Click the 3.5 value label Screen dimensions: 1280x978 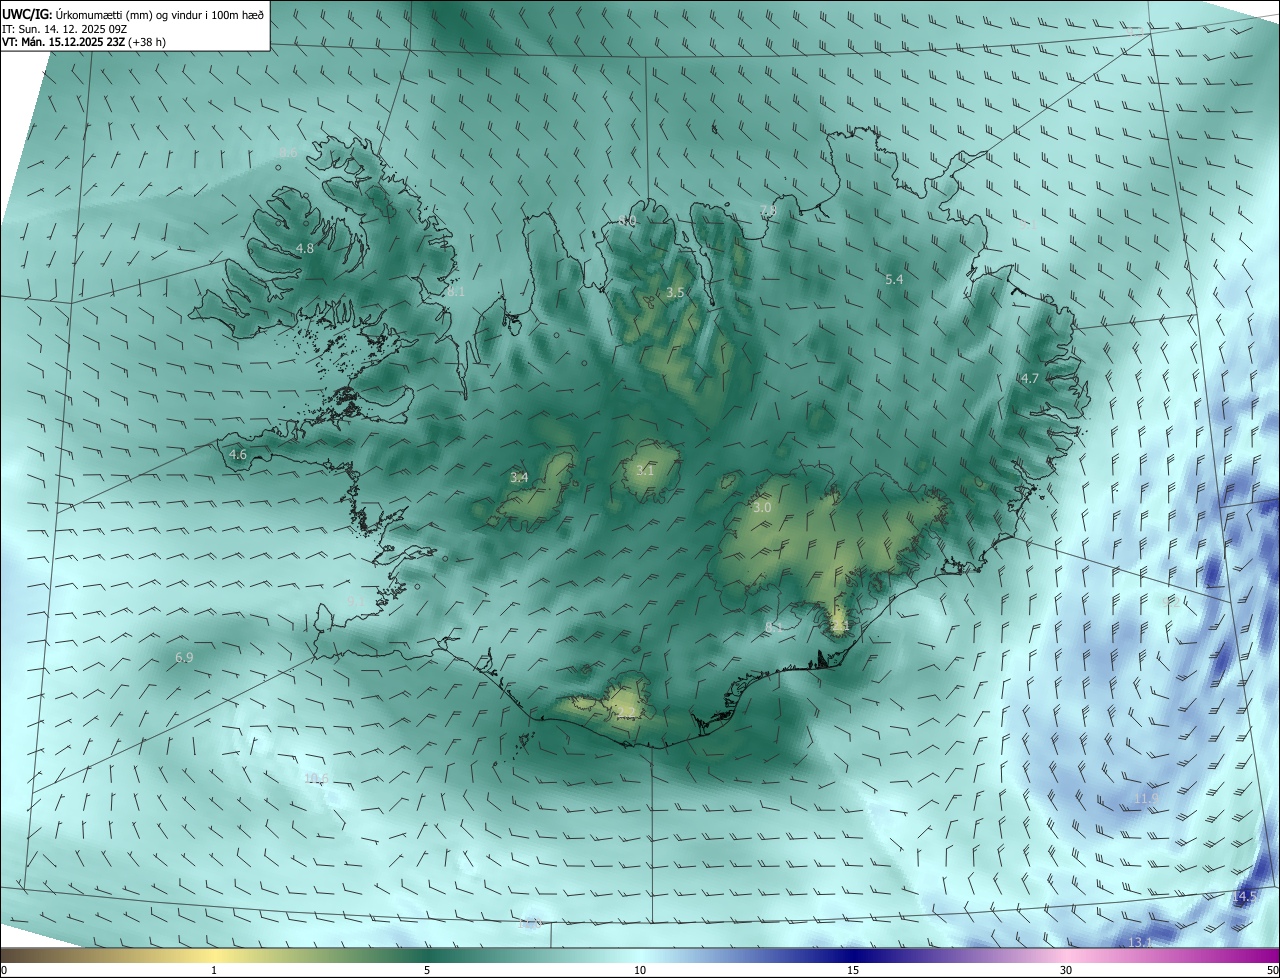tap(675, 292)
